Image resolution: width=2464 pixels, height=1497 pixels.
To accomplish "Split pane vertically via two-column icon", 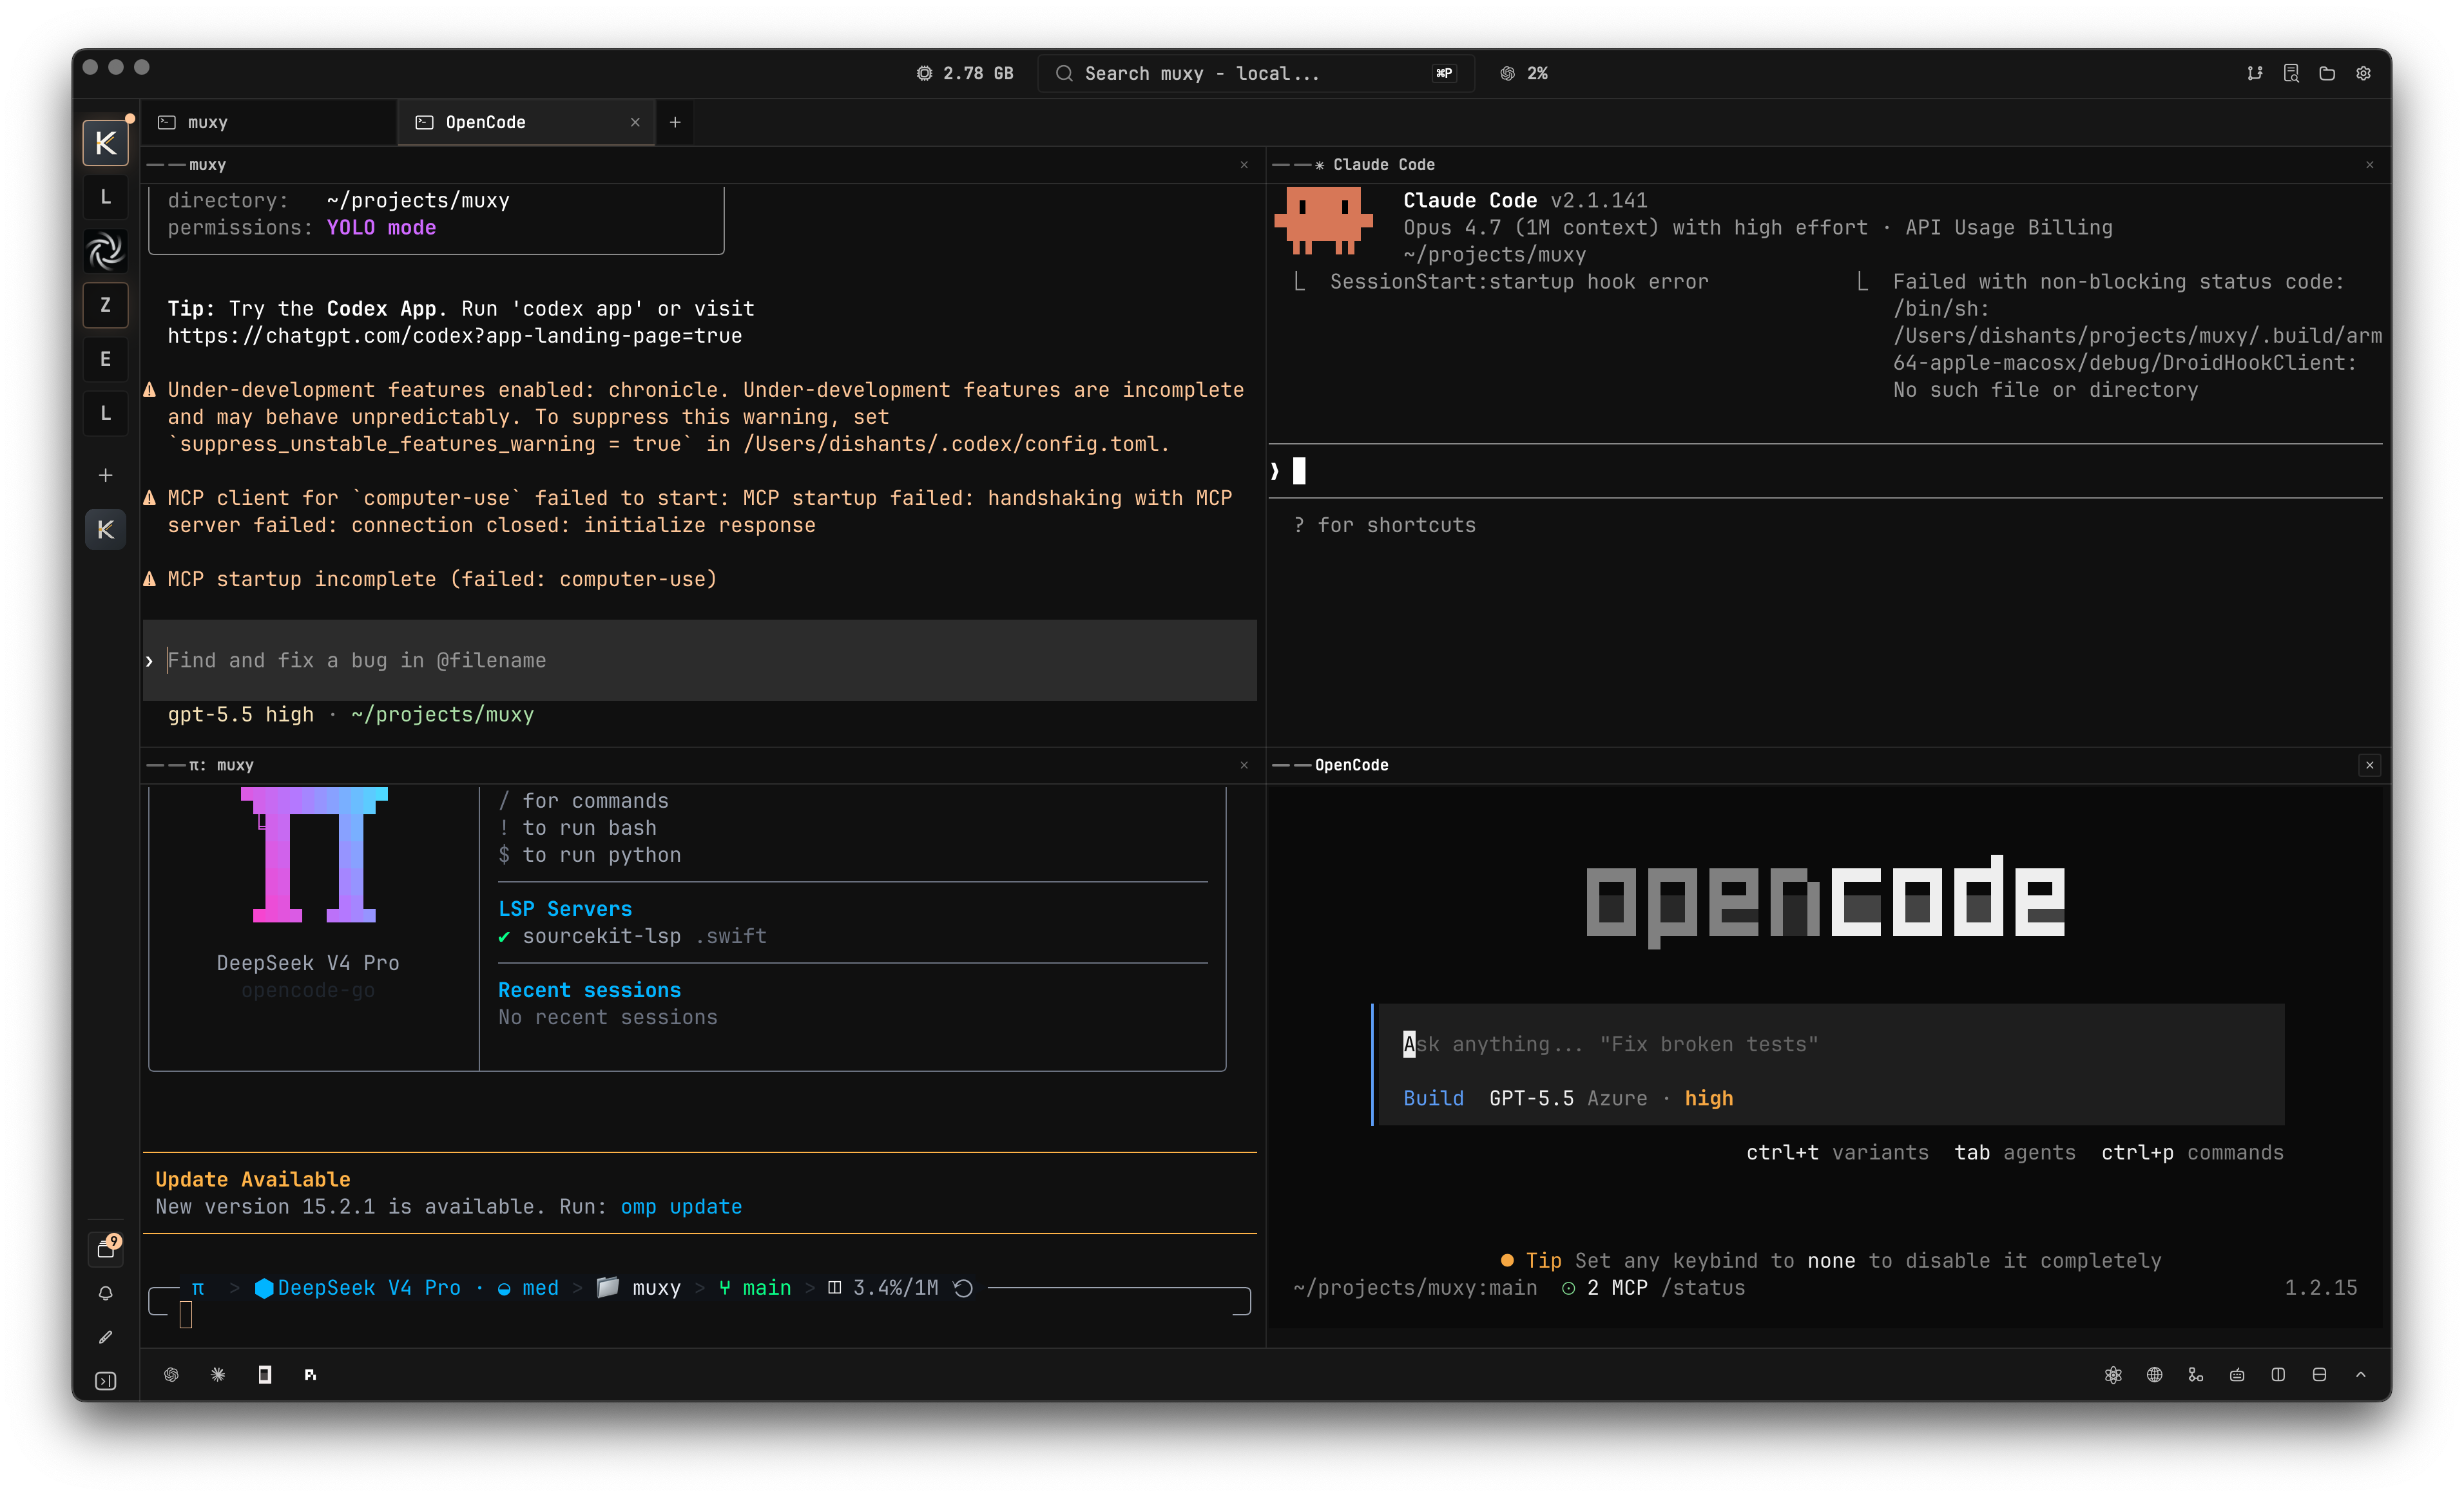I will click(2278, 1375).
